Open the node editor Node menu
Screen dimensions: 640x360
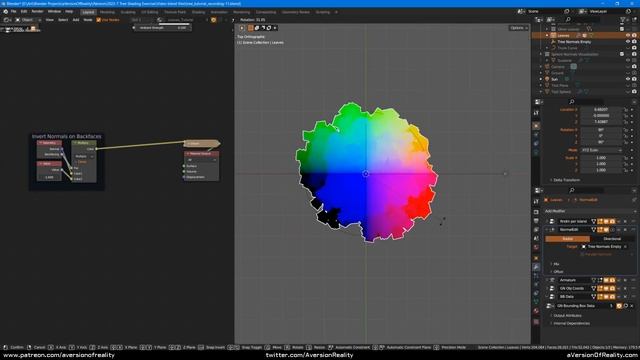pos(88,20)
